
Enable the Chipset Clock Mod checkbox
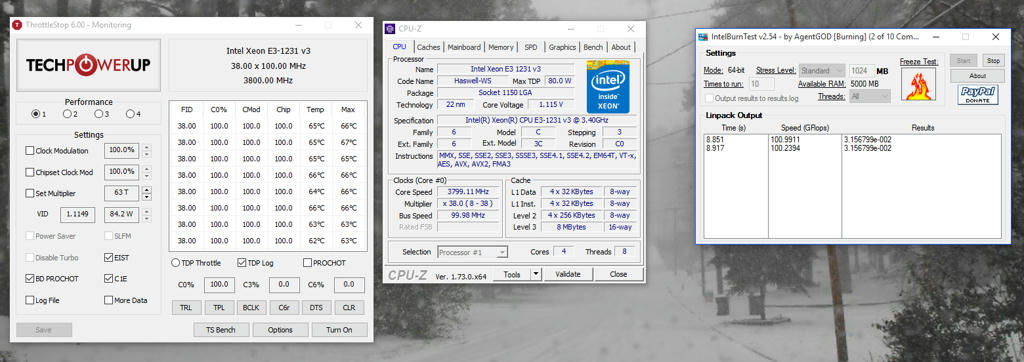pos(29,173)
